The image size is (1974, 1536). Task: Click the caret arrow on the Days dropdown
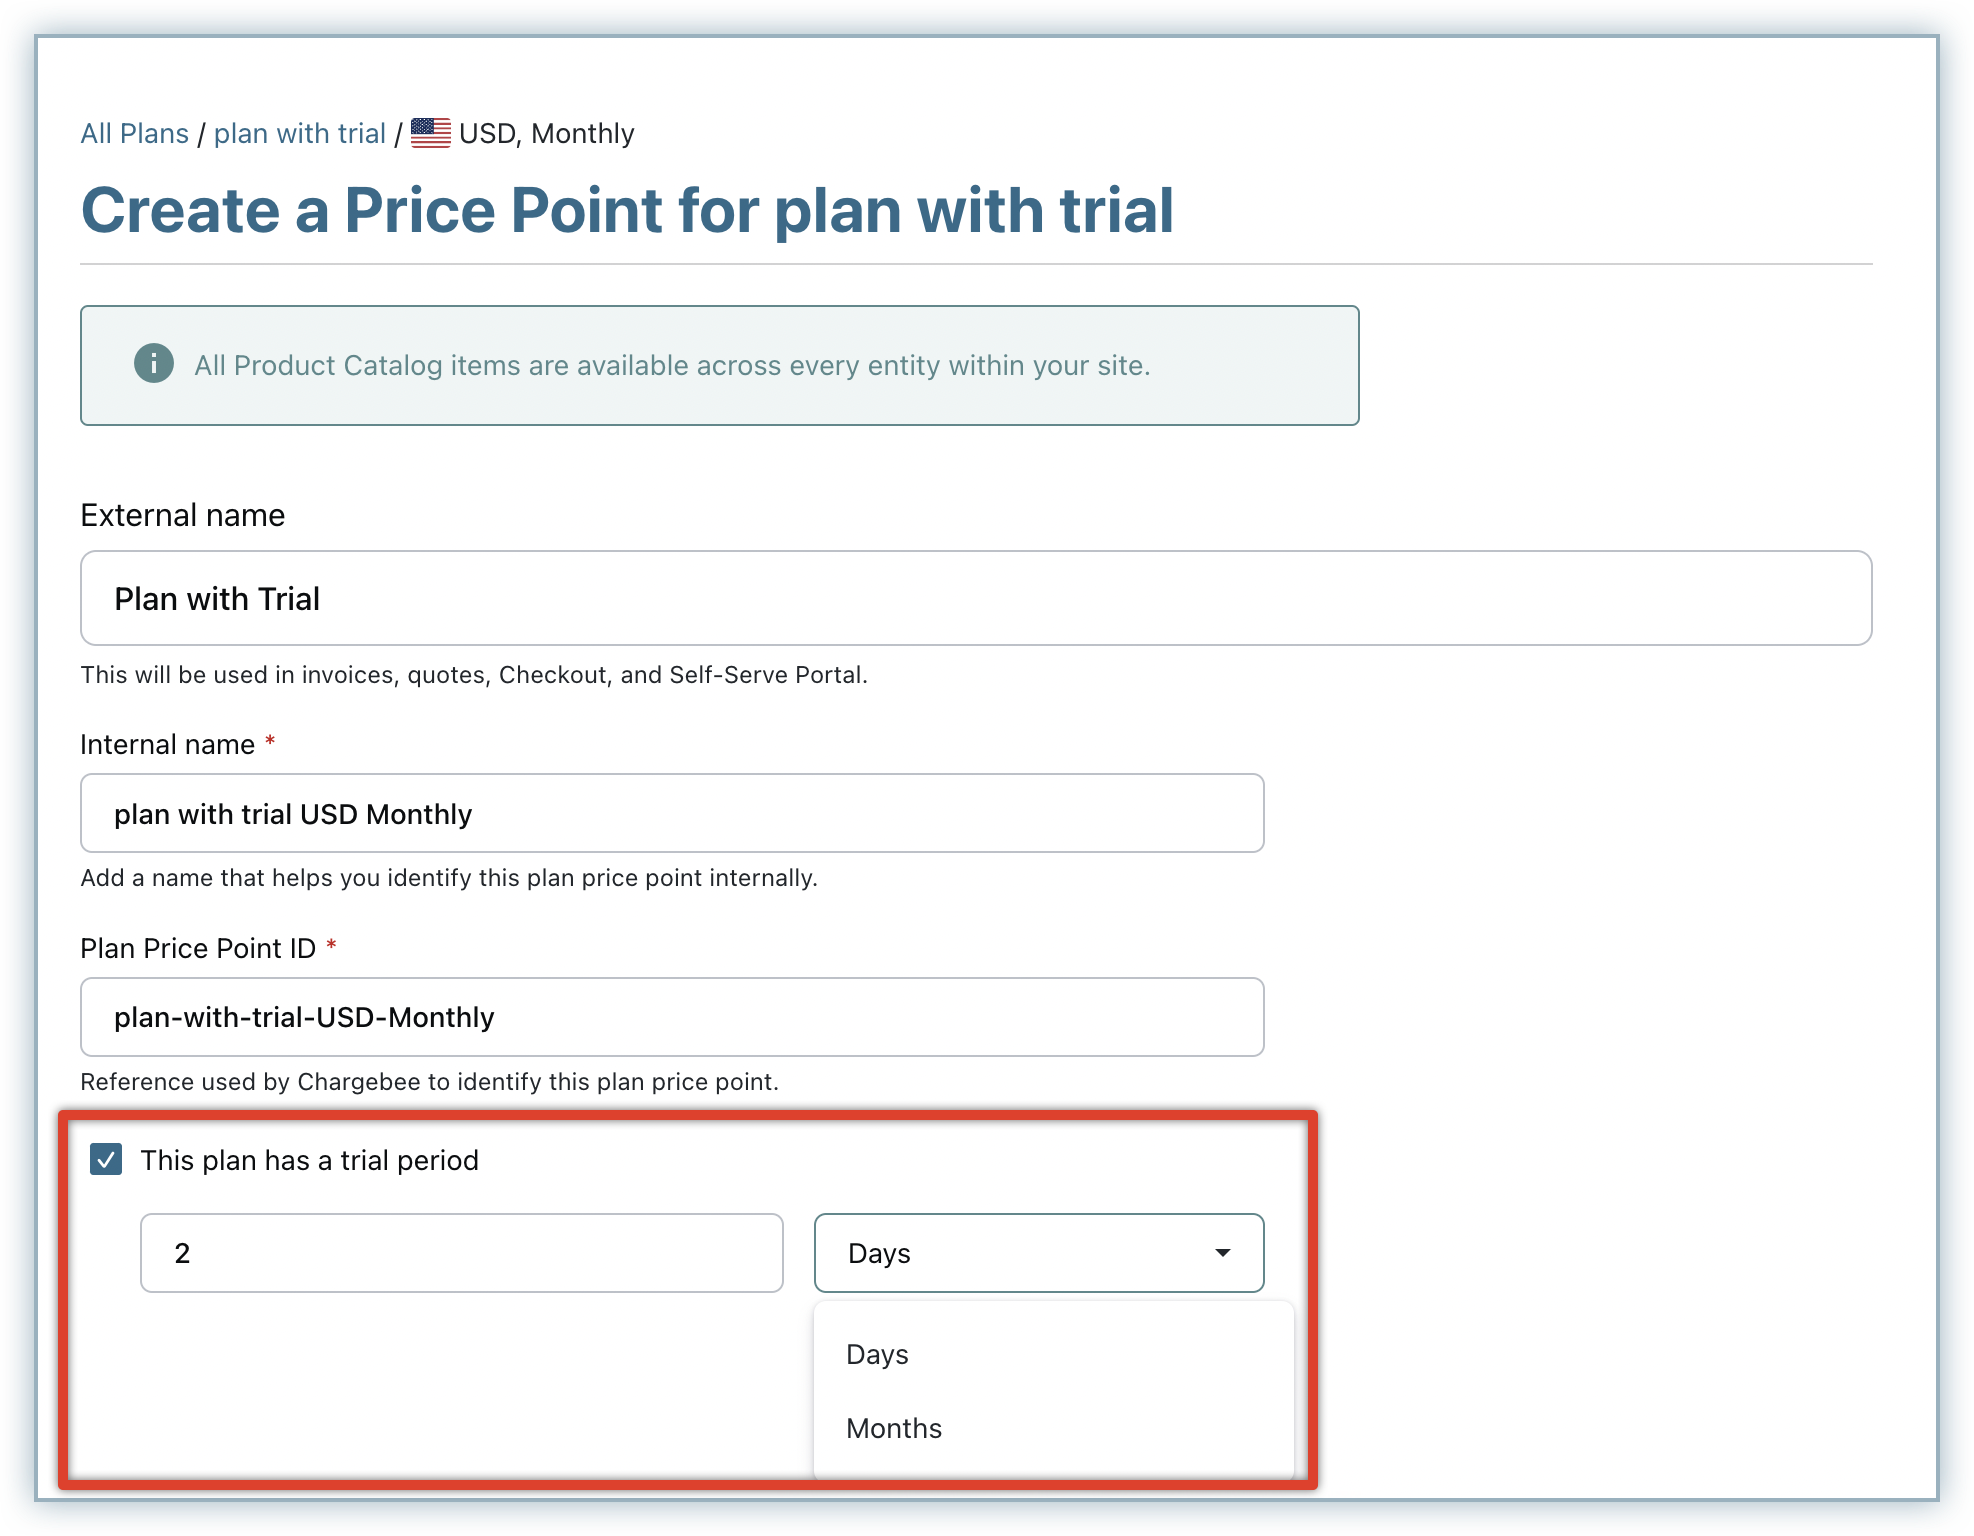tap(1222, 1253)
